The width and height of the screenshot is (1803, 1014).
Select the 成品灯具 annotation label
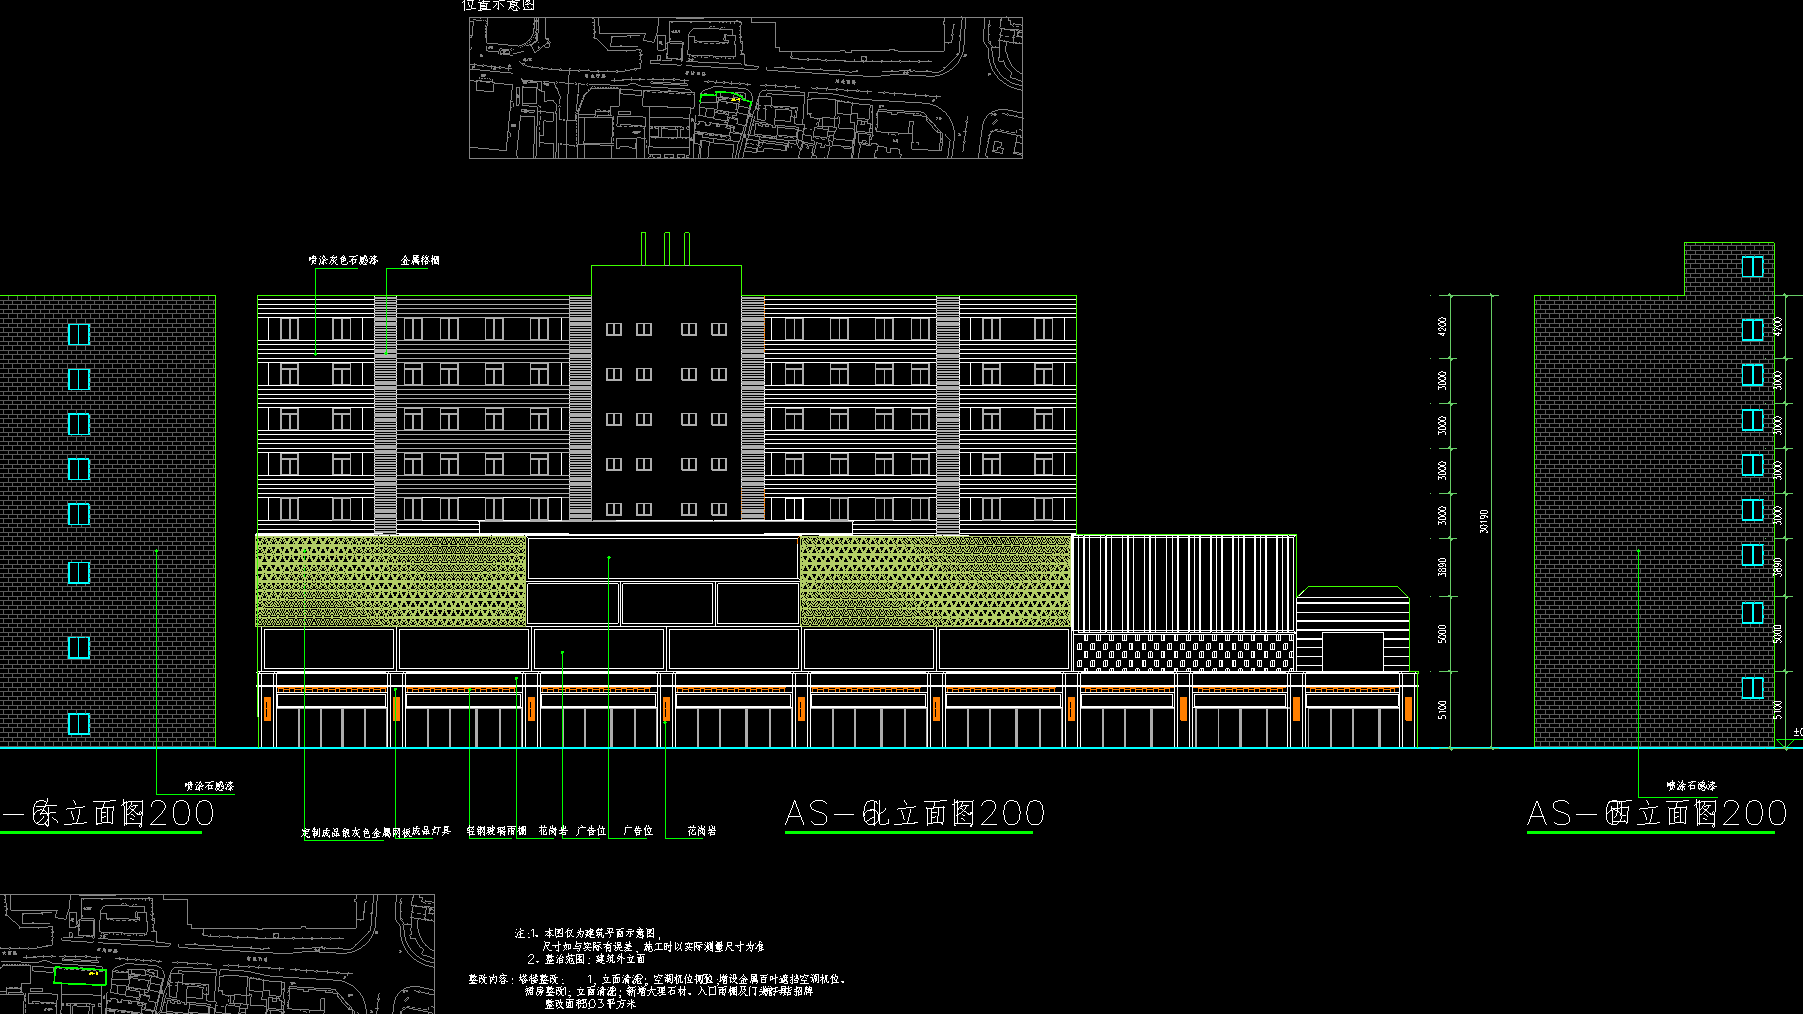click(x=431, y=831)
